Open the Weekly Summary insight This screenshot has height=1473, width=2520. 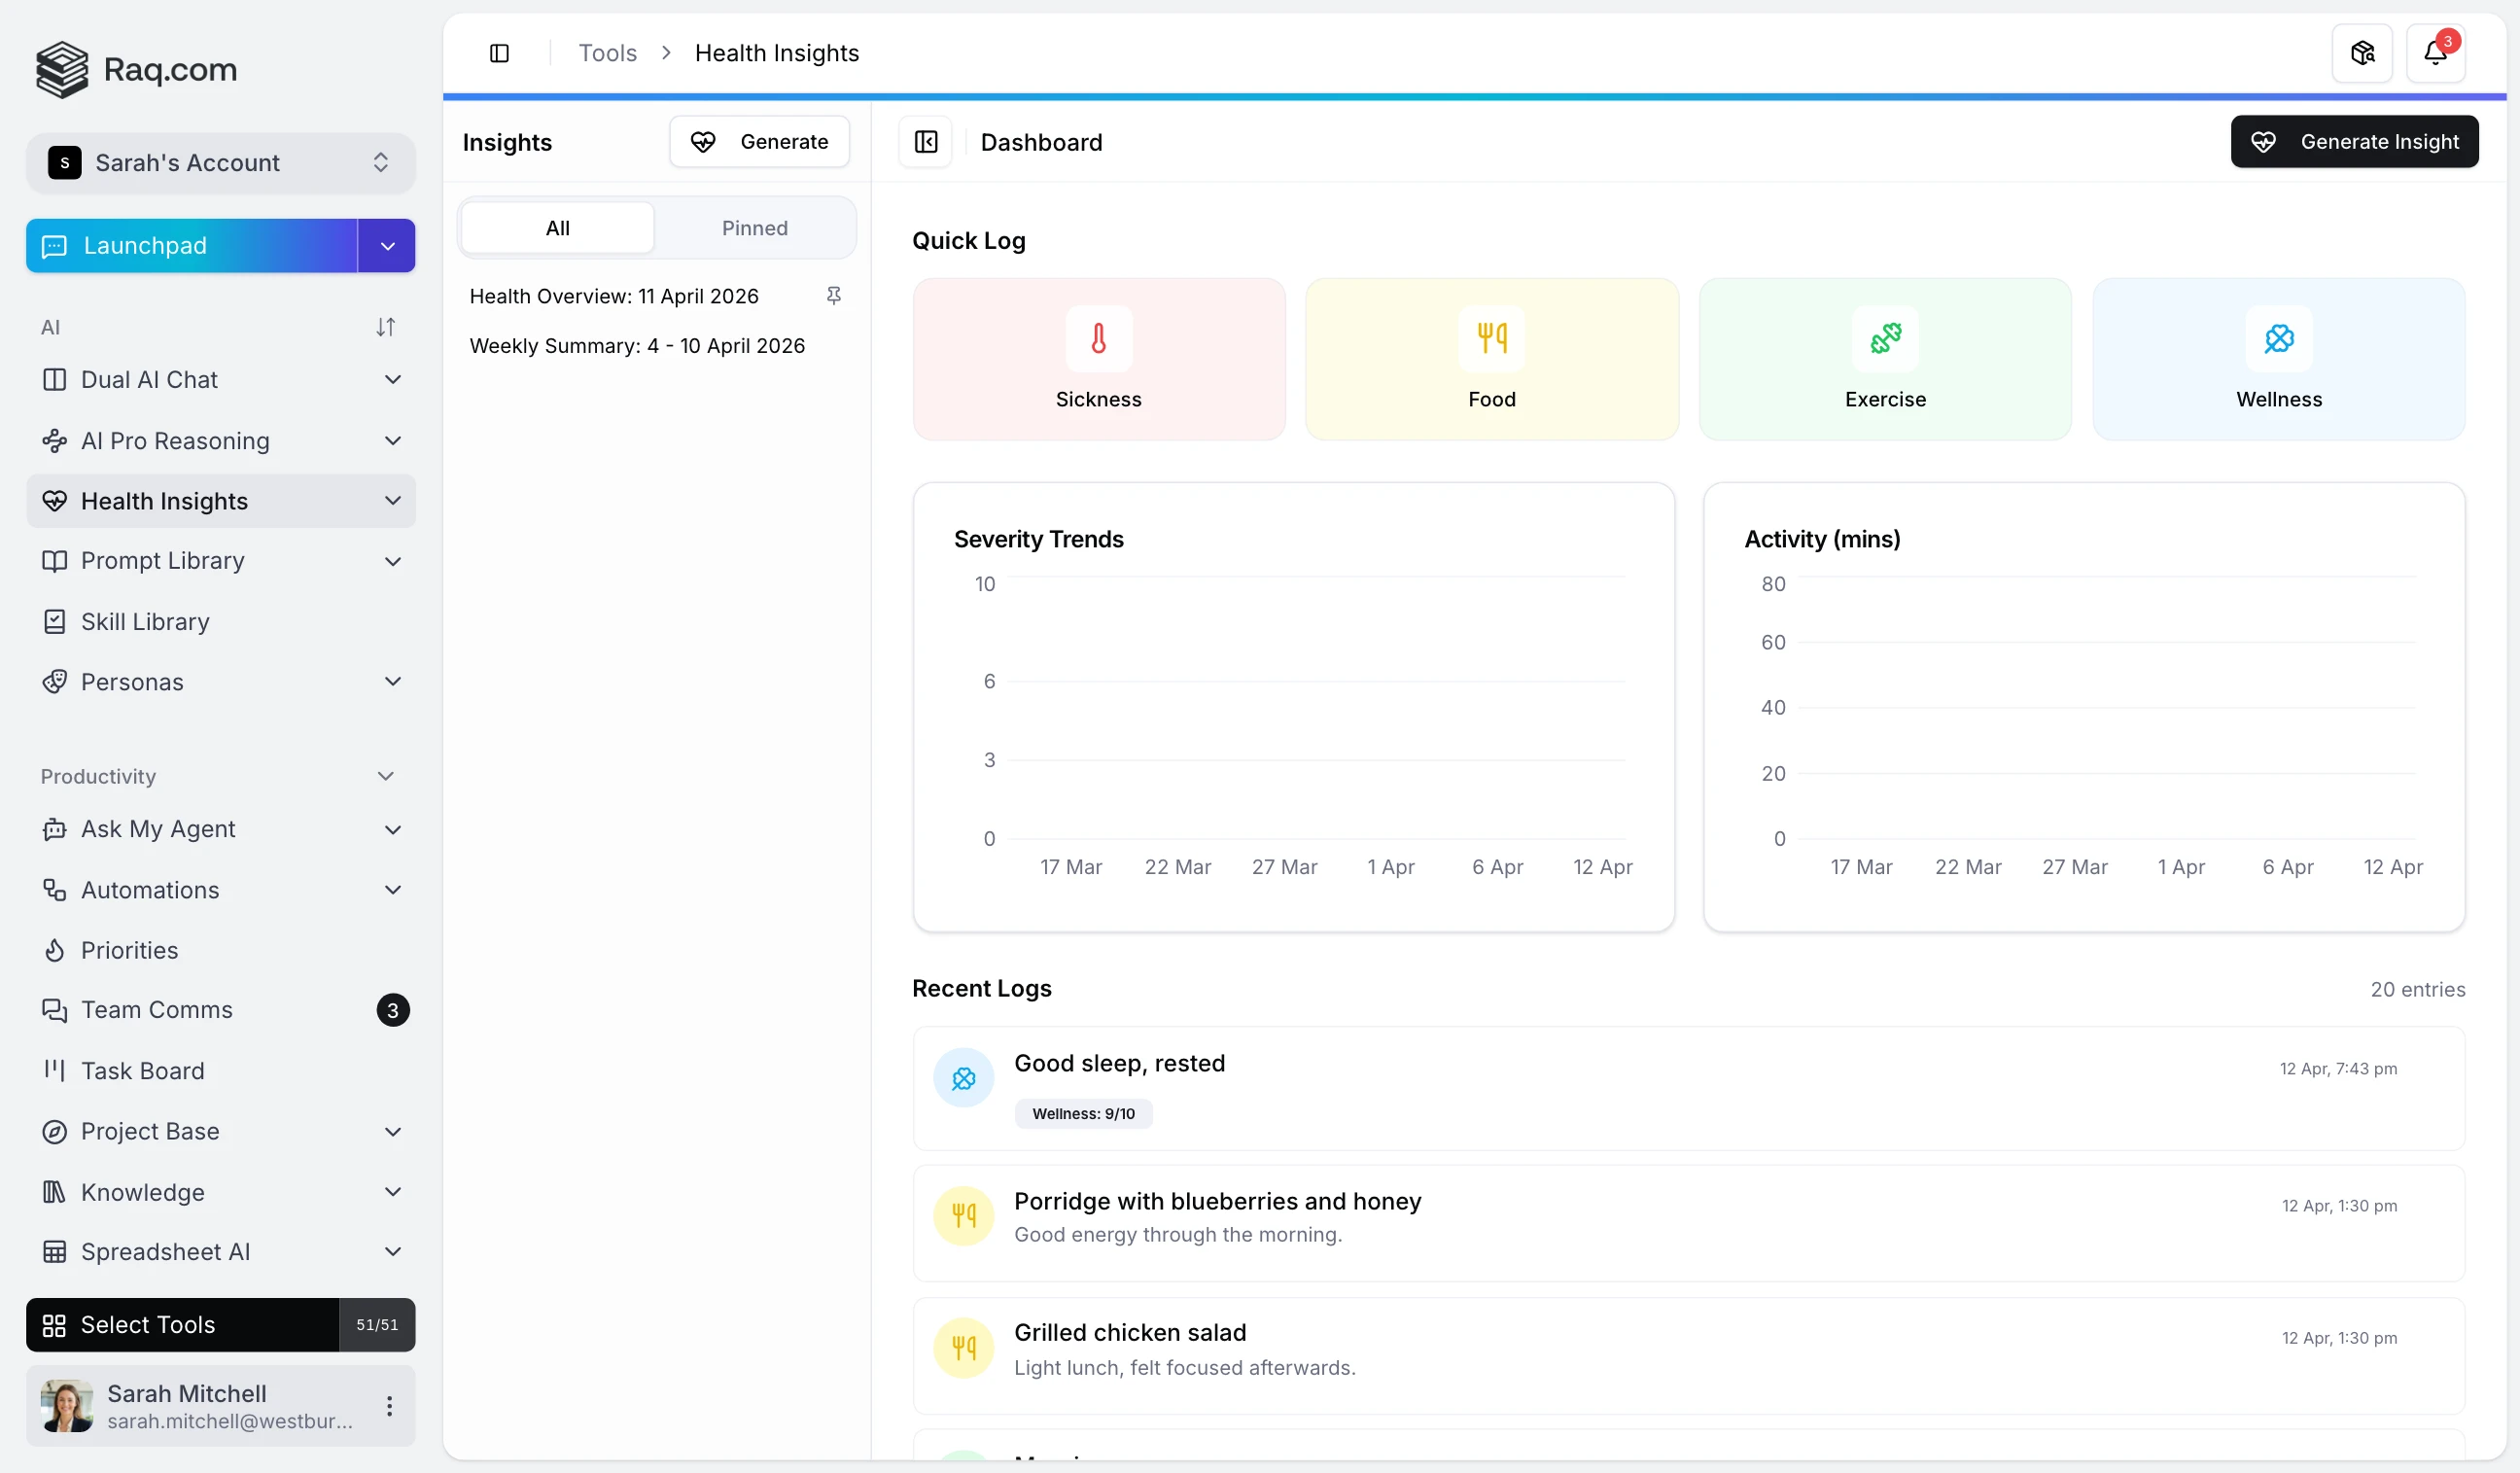(x=637, y=345)
